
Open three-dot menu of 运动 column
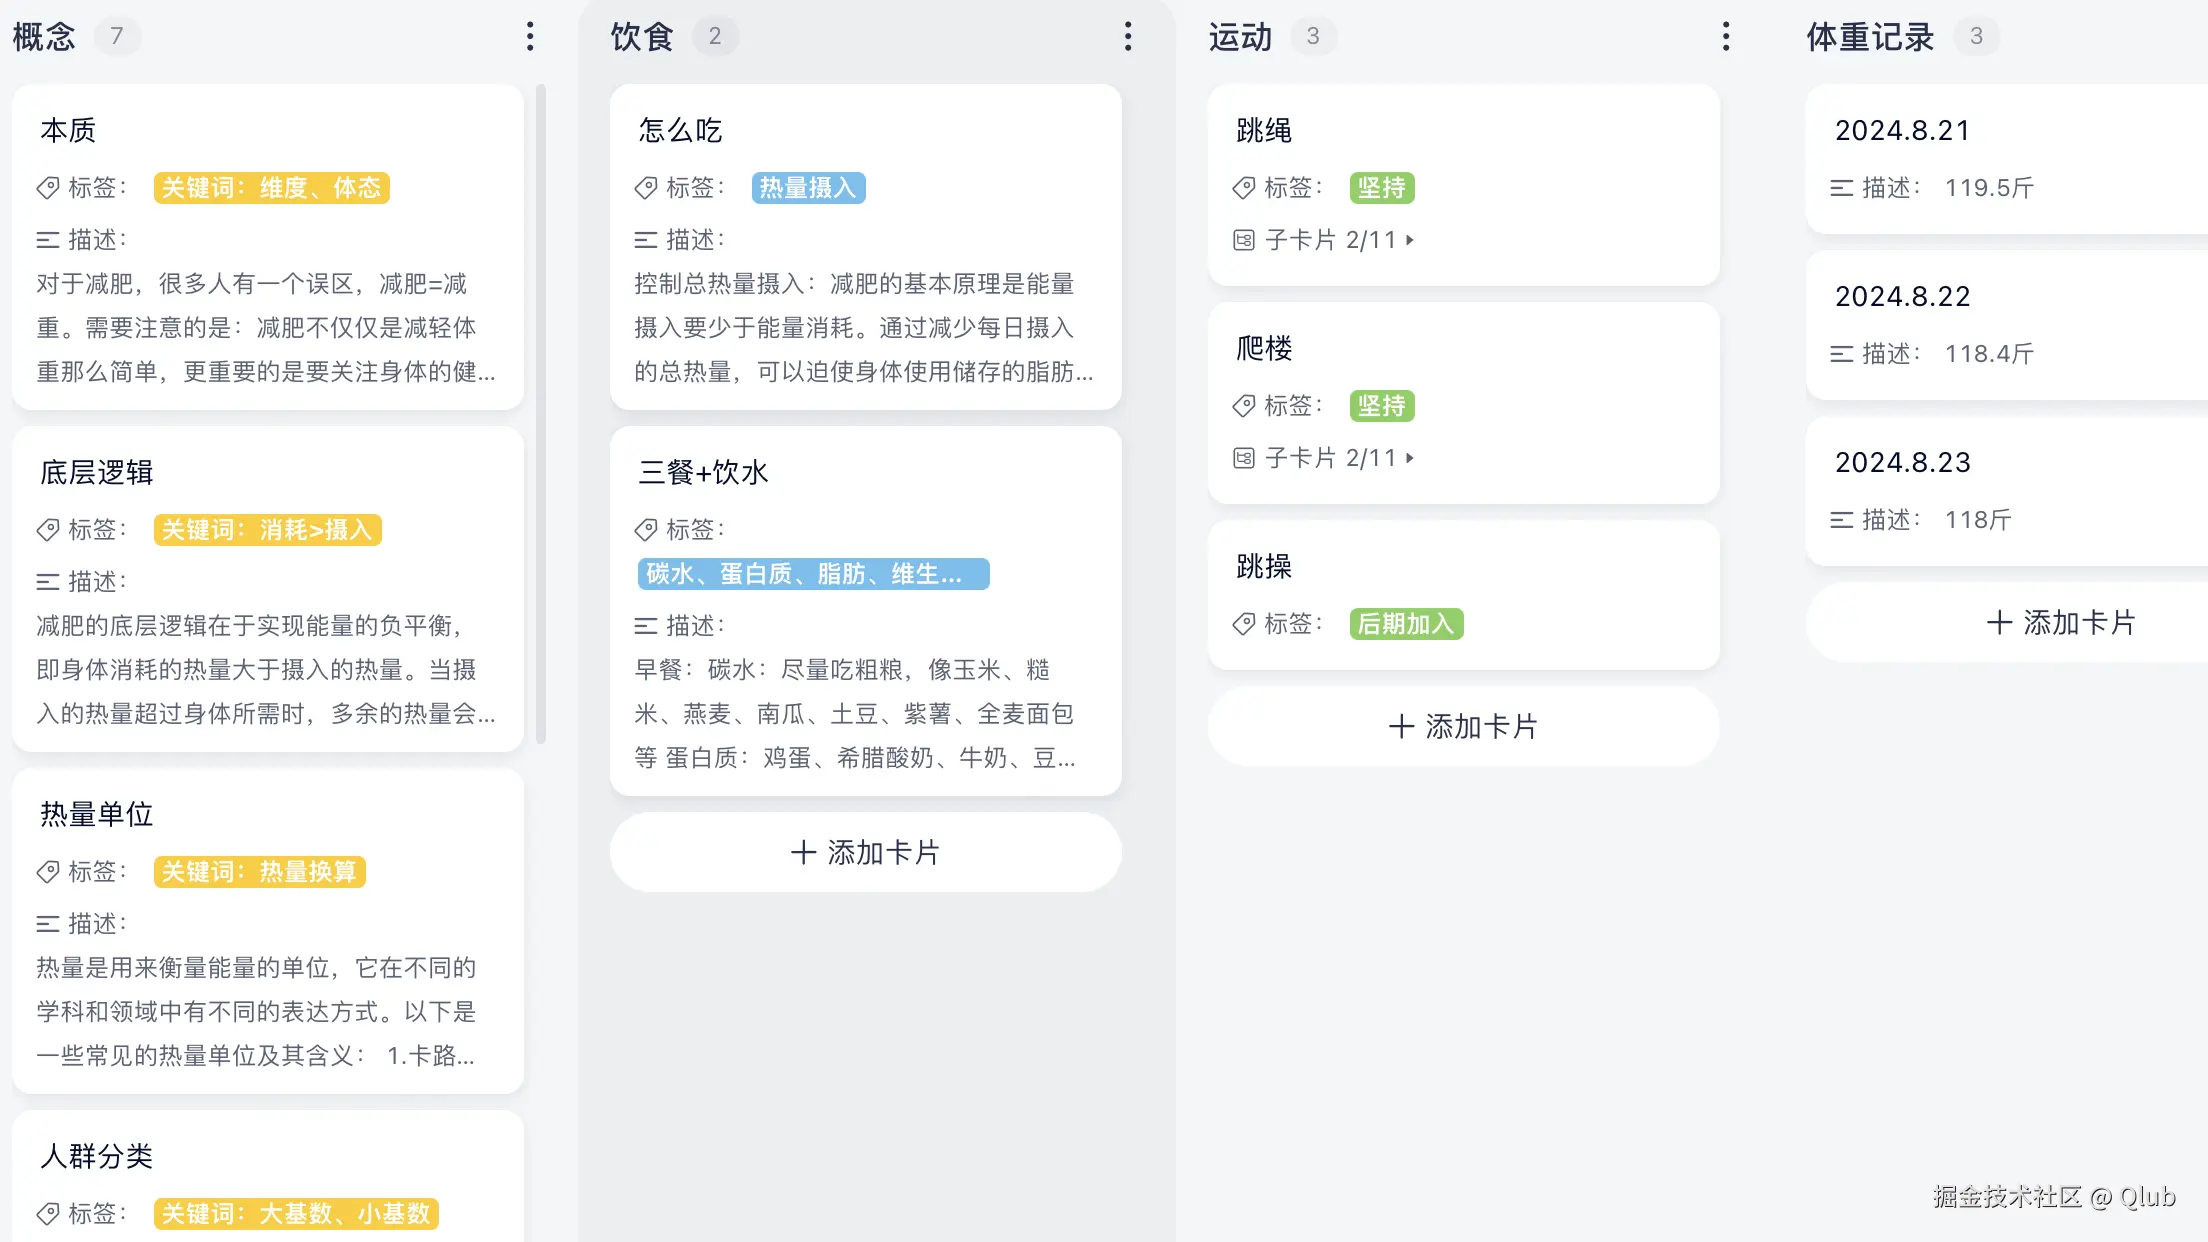1725,37
